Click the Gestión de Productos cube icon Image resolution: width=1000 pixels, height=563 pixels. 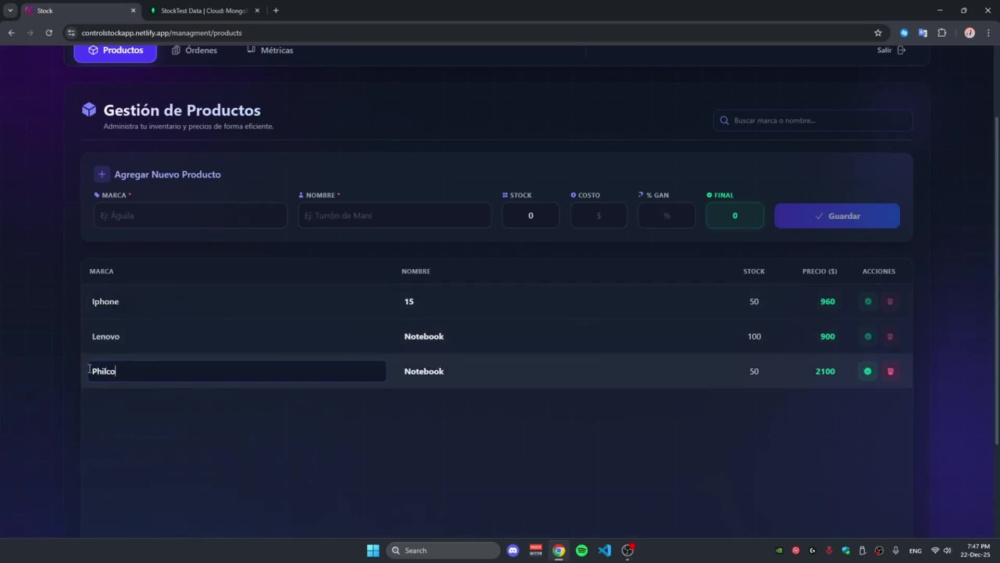89,110
